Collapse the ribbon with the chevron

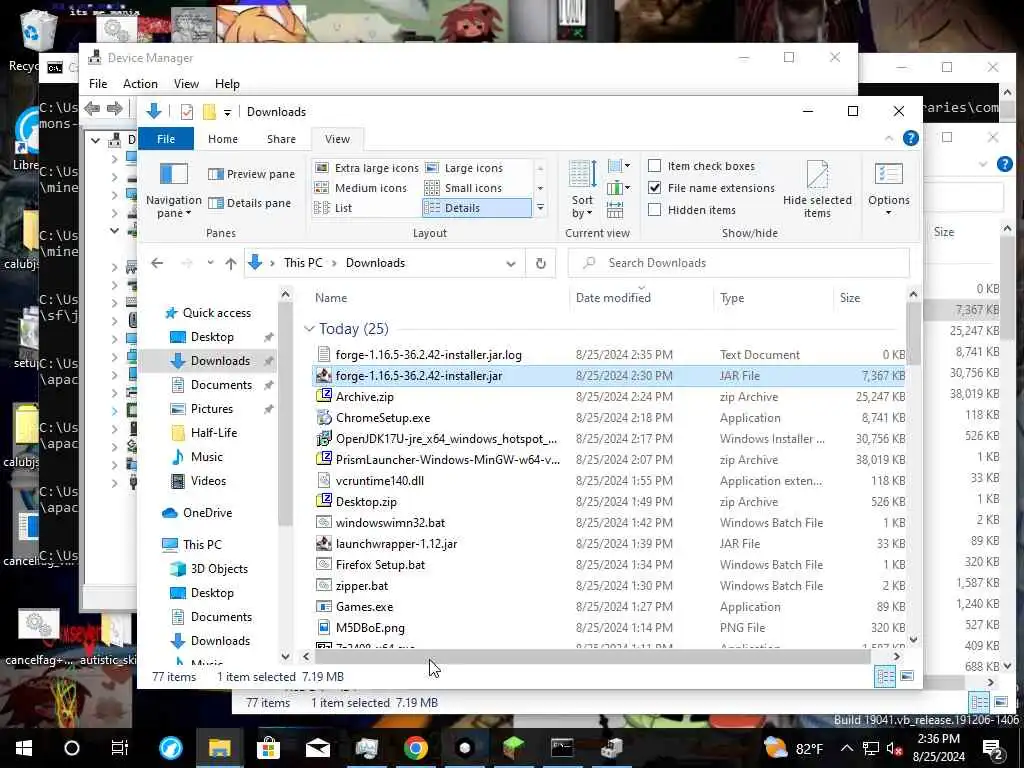pos(889,138)
